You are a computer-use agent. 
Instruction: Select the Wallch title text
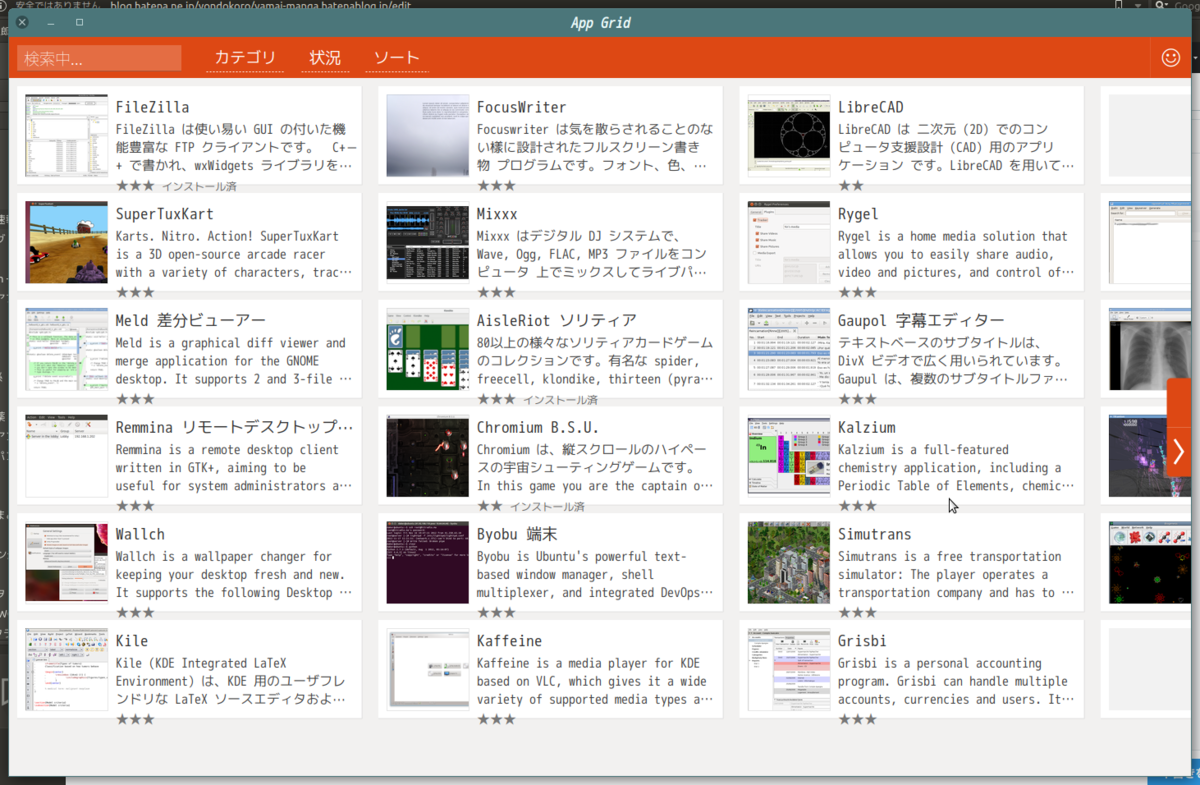click(140, 534)
